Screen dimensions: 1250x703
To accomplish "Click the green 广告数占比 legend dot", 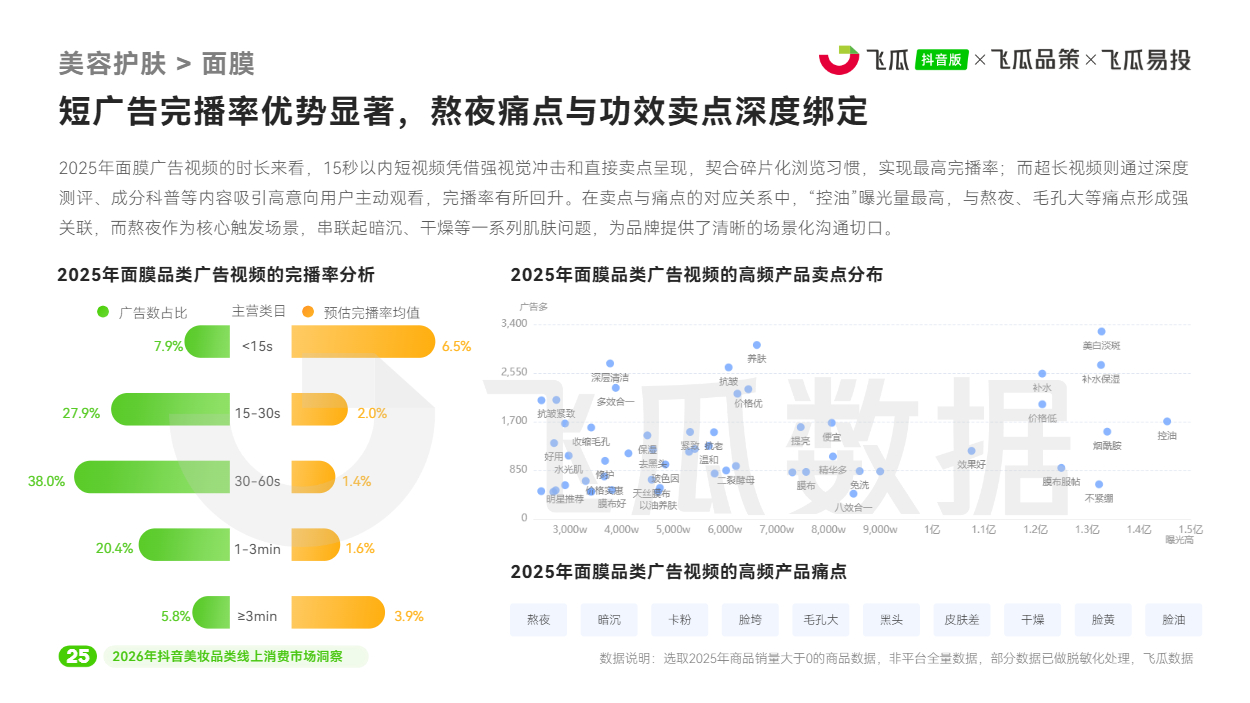I will pyautogui.click(x=103, y=312).
